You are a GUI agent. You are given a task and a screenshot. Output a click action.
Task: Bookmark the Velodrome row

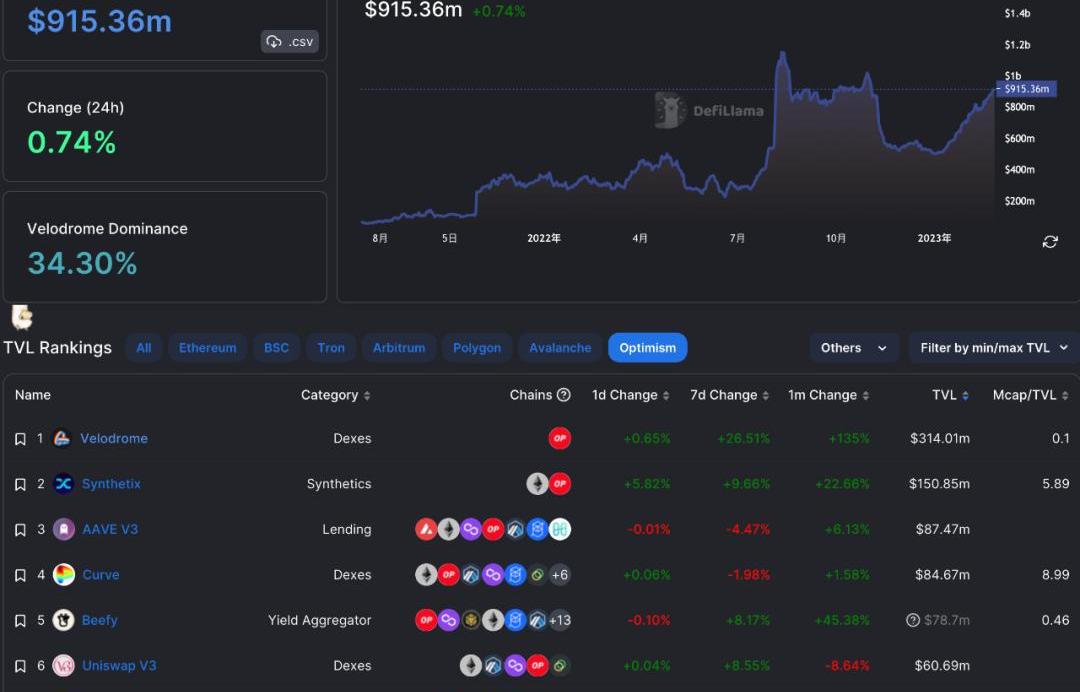(x=20, y=439)
